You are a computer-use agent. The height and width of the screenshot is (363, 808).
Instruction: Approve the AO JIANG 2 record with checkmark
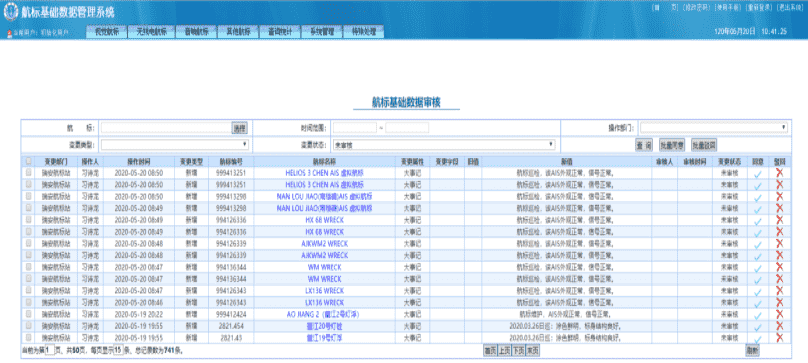click(x=758, y=316)
